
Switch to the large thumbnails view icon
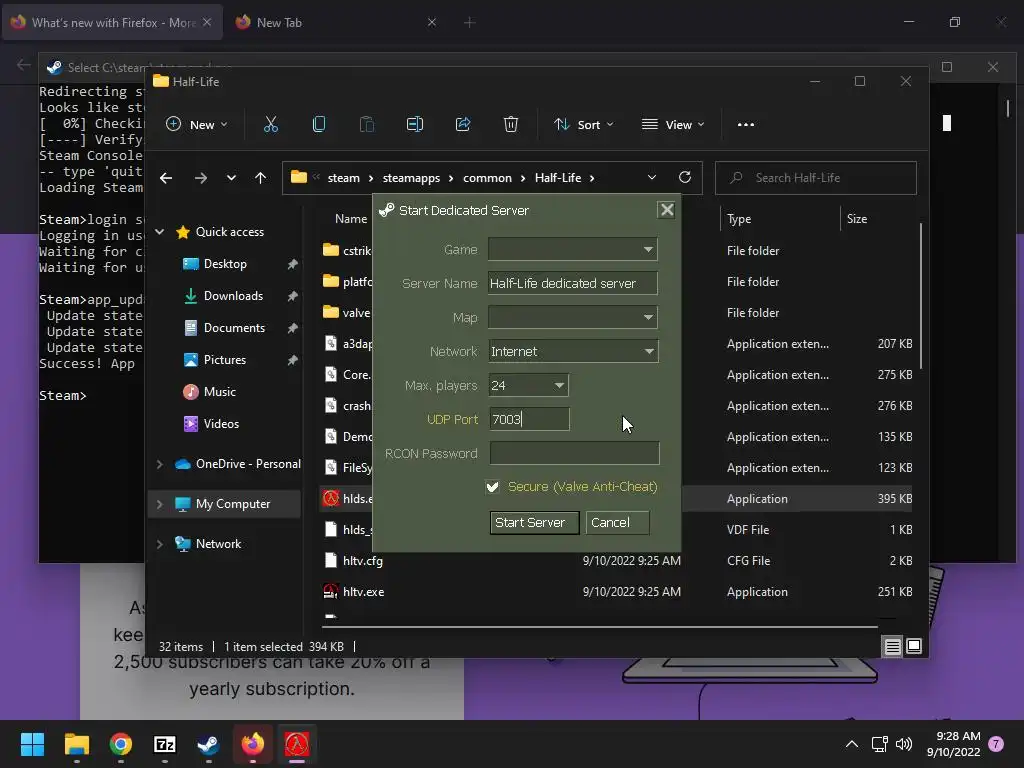coord(914,647)
